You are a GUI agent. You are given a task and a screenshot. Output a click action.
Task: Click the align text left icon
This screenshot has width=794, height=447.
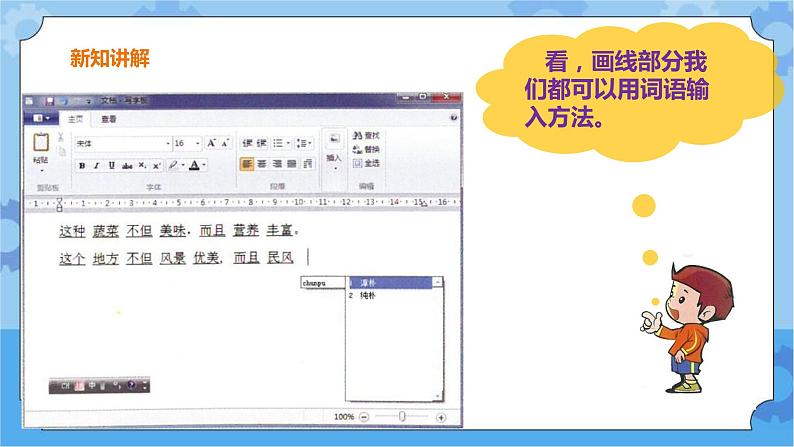pos(246,164)
